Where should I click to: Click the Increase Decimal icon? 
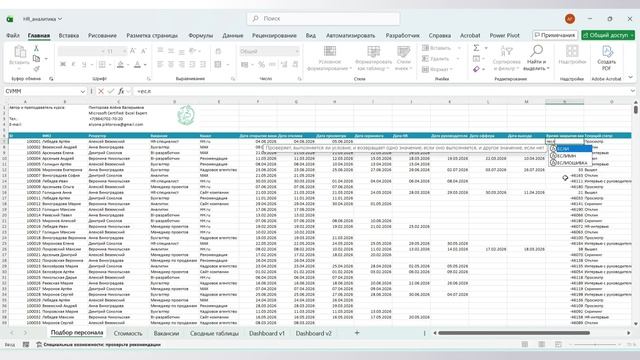coord(284,64)
